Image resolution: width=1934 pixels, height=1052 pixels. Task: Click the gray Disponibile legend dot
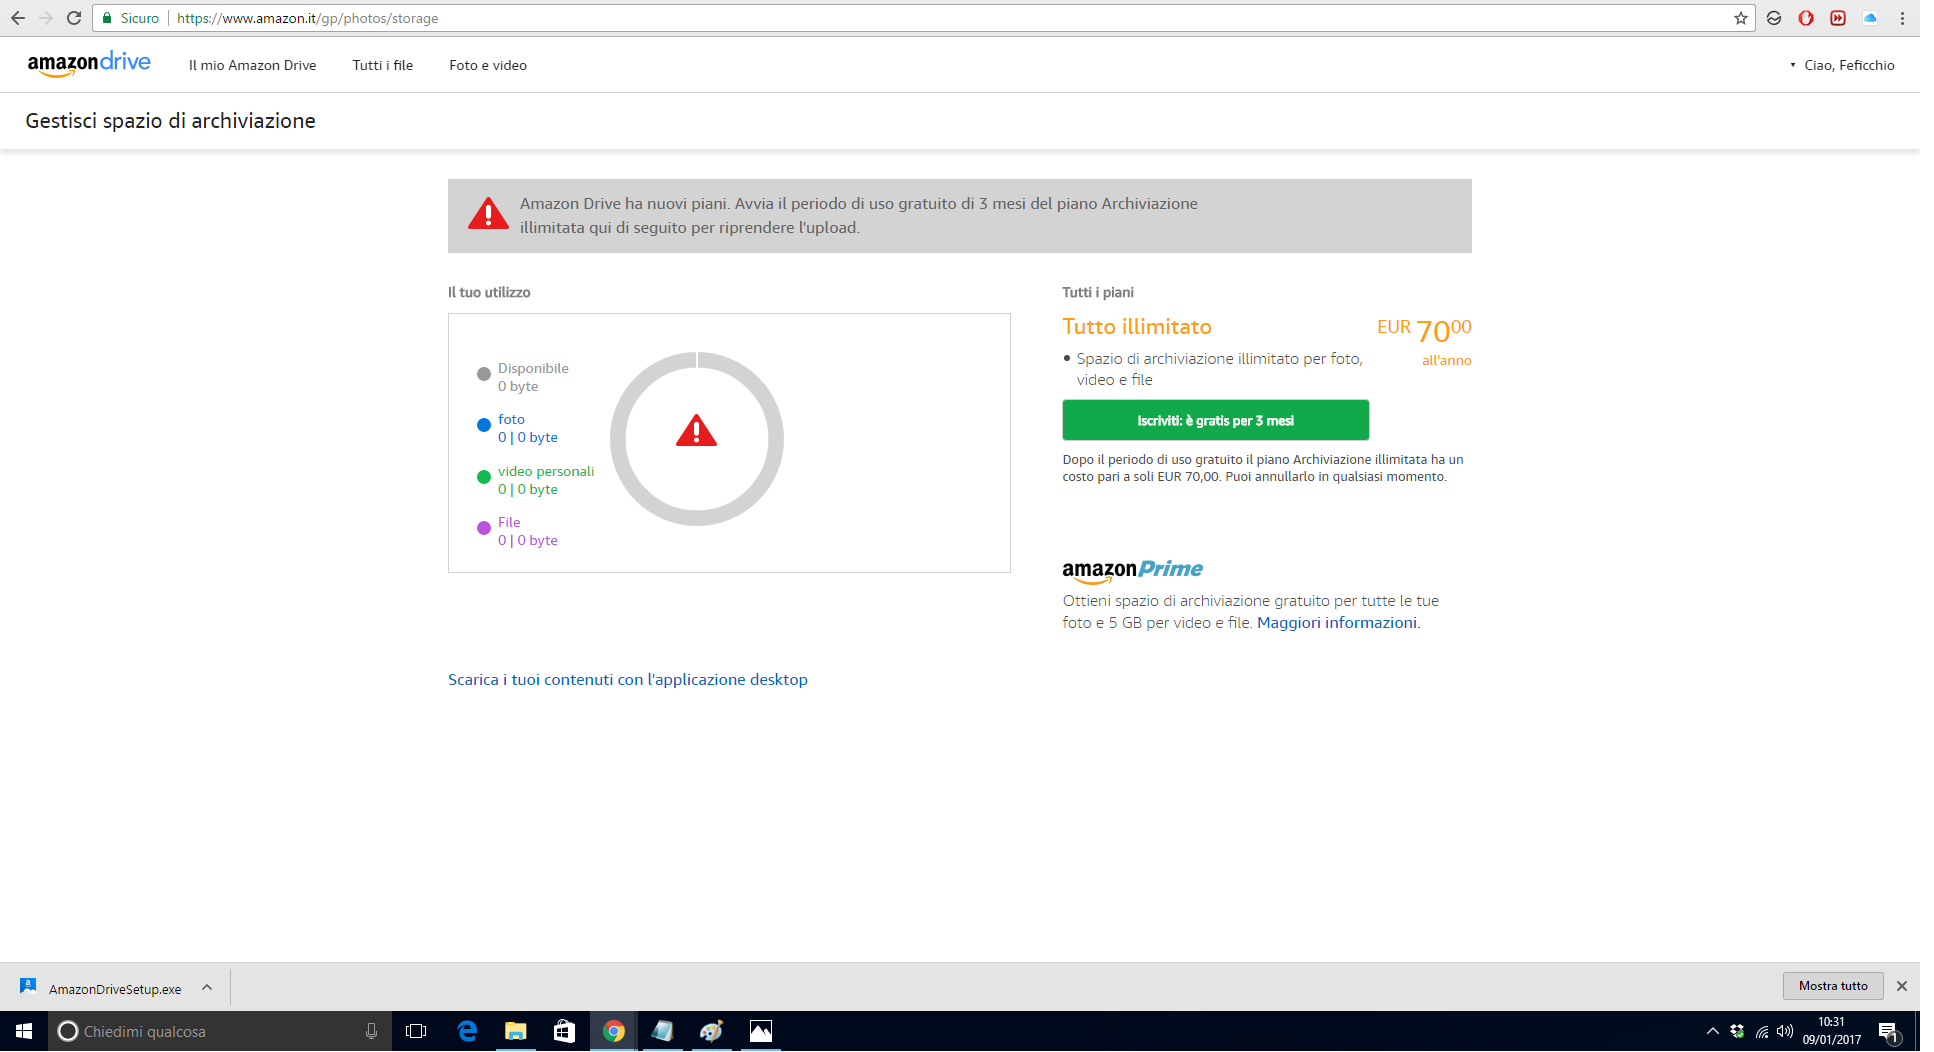point(484,374)
